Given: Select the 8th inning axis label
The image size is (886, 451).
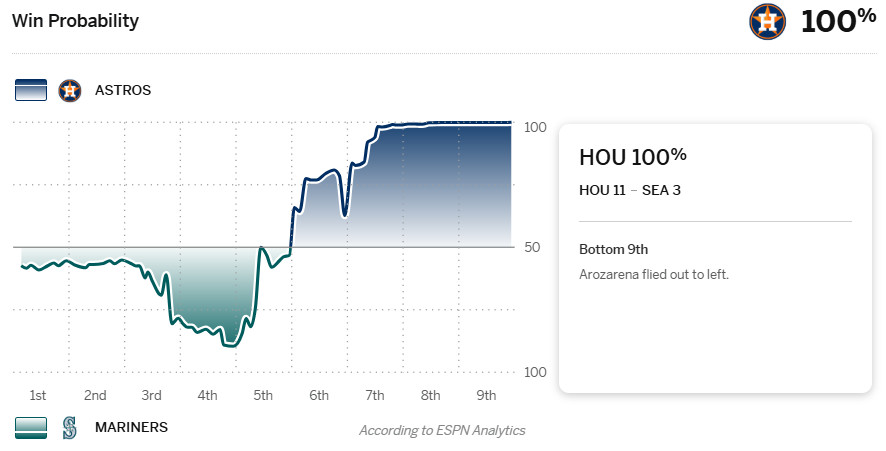Looking at the screenshot, I should coord(431,395).
